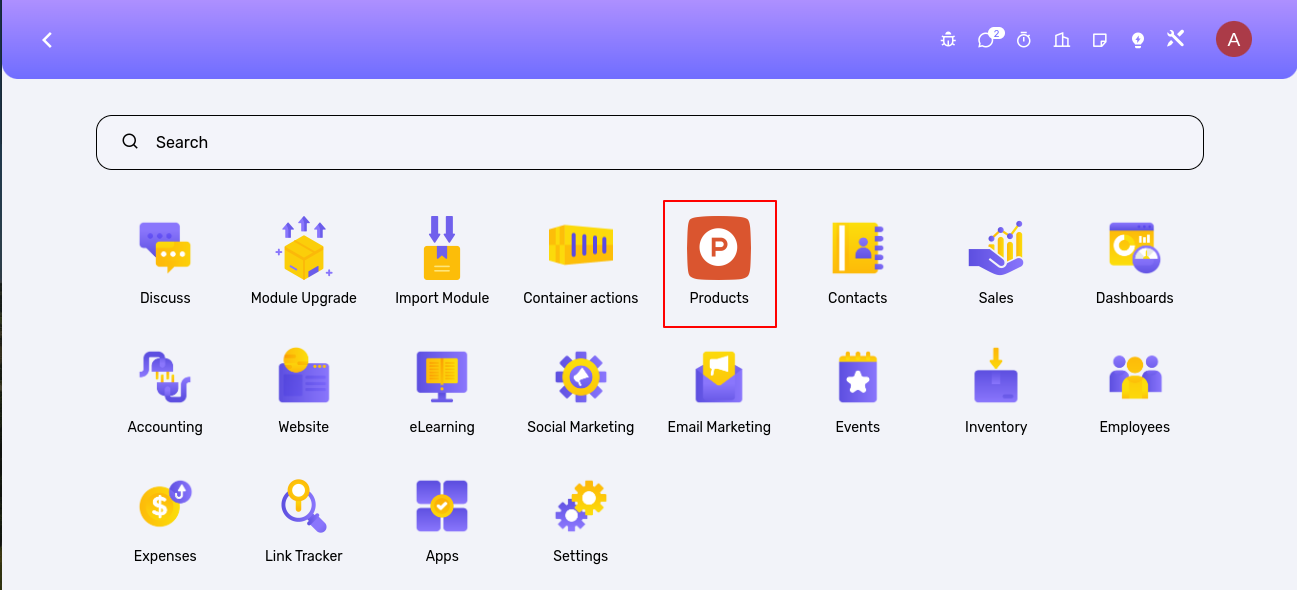Click into the Search field
Image resolution: width=1297 pixels, height=590 pixels.
click(650, 142)
